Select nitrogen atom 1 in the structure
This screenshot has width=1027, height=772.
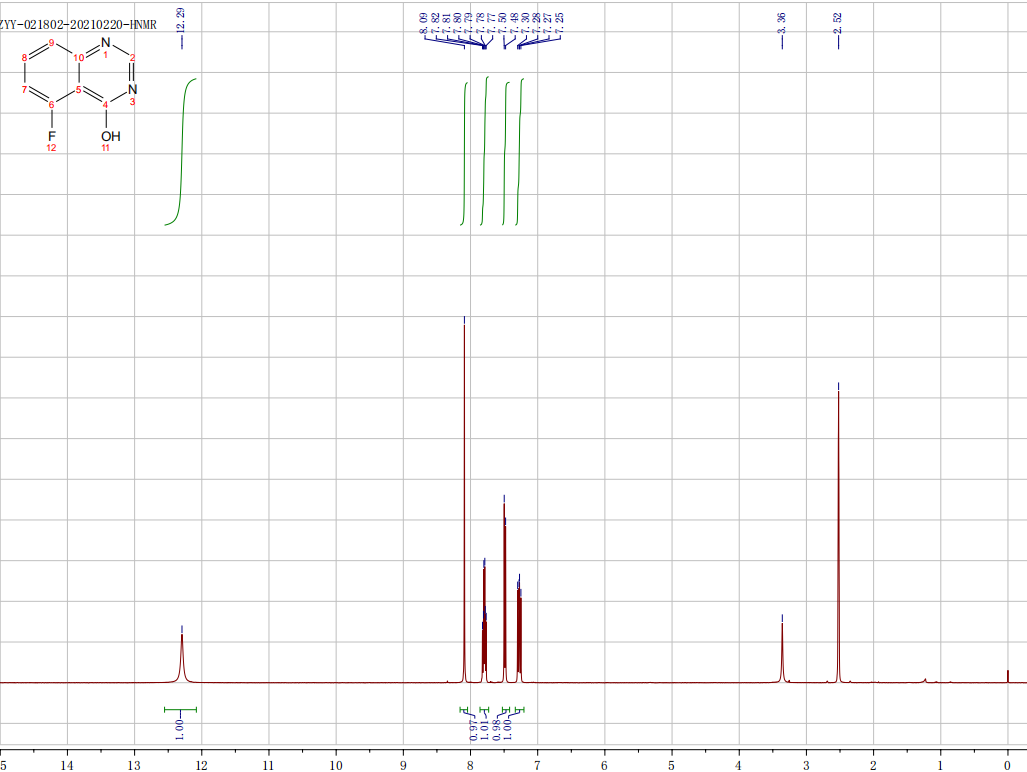pyautogui.click(x=106, y=43)
